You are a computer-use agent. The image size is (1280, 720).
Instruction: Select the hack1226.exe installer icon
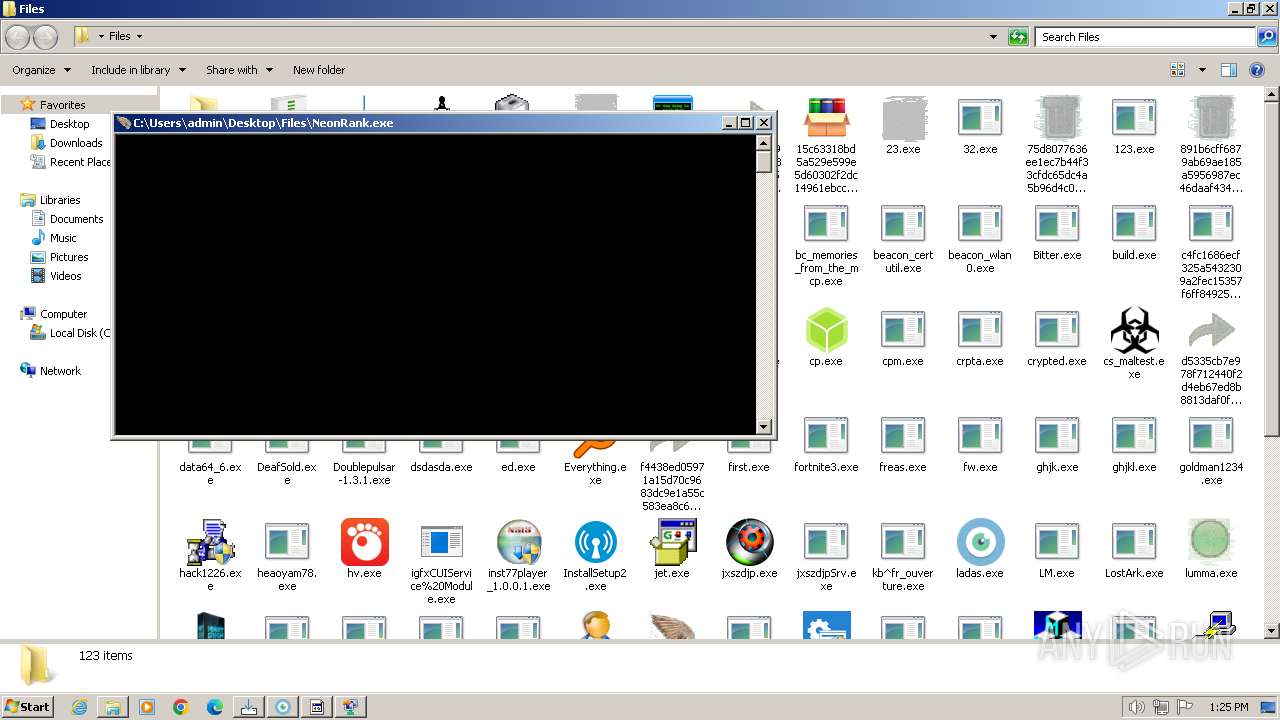210,542
